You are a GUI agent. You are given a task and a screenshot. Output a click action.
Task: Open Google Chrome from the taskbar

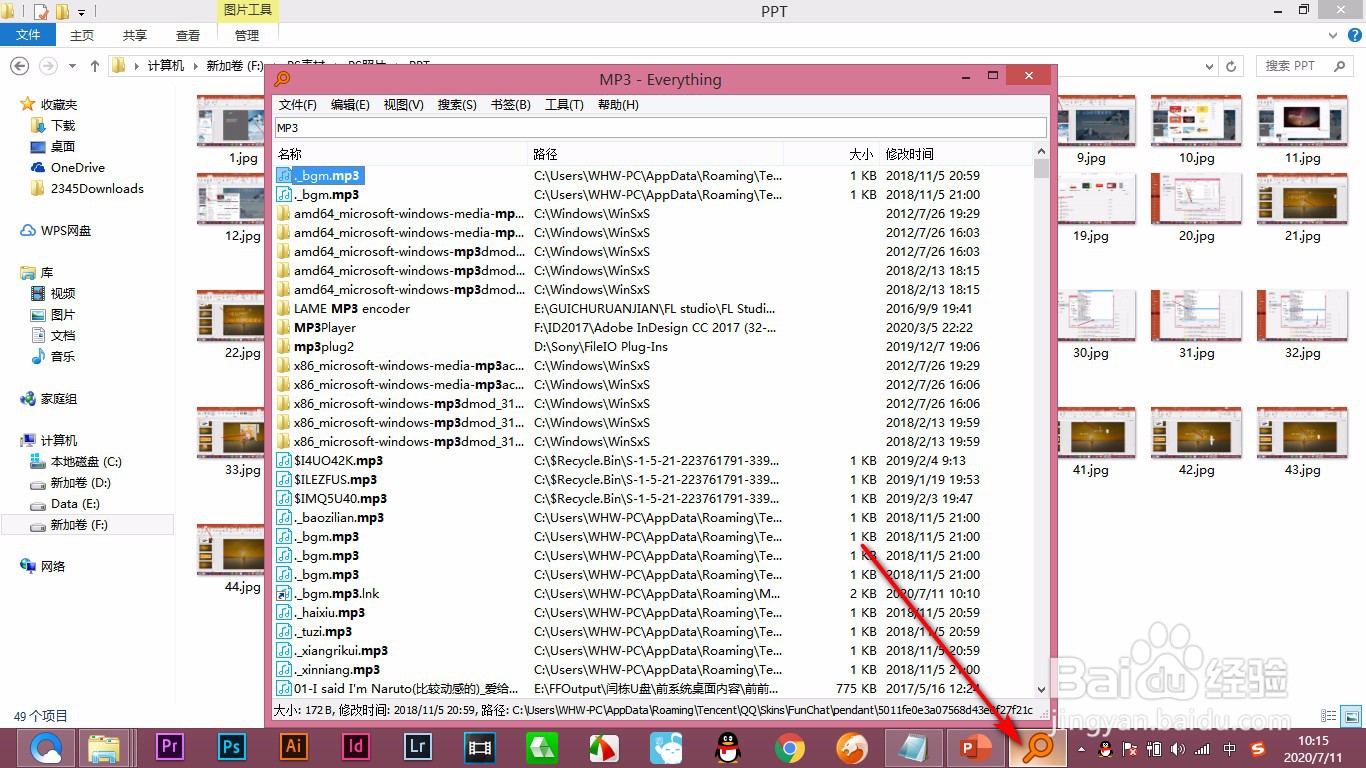(790, 747)
